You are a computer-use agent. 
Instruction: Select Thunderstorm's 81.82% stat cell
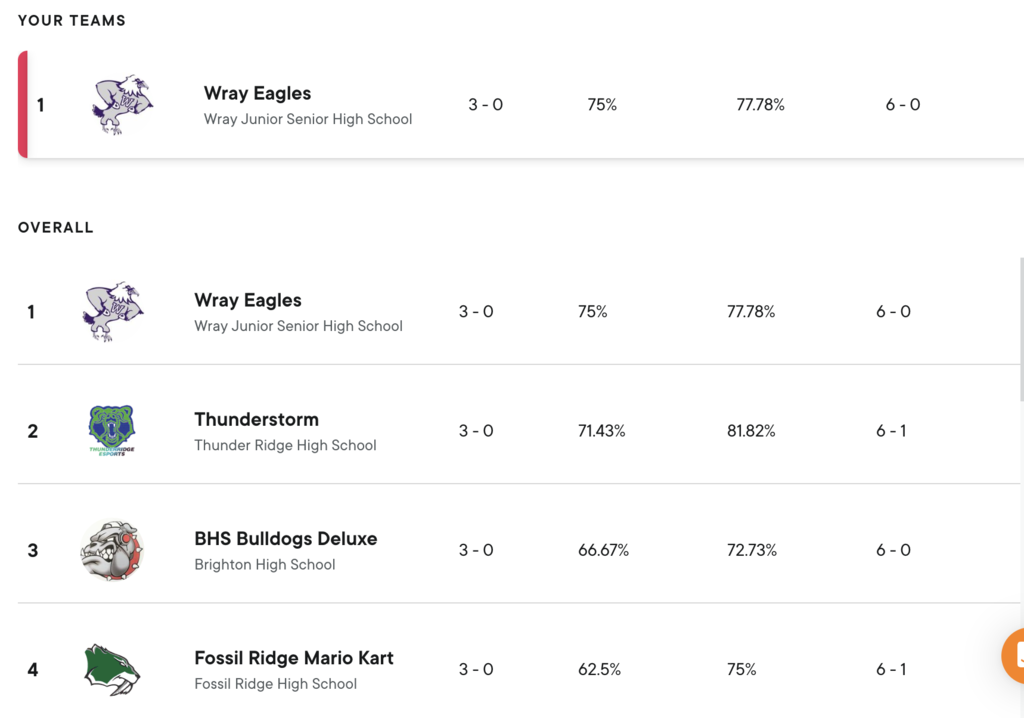(750, 431)
